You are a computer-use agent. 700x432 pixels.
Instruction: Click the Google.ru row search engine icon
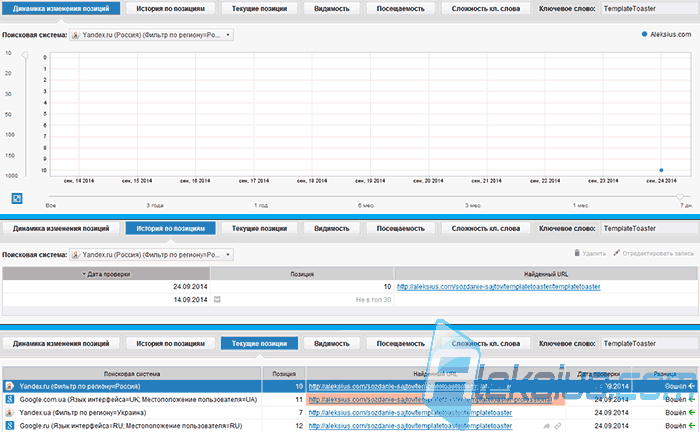pos(9,426)
